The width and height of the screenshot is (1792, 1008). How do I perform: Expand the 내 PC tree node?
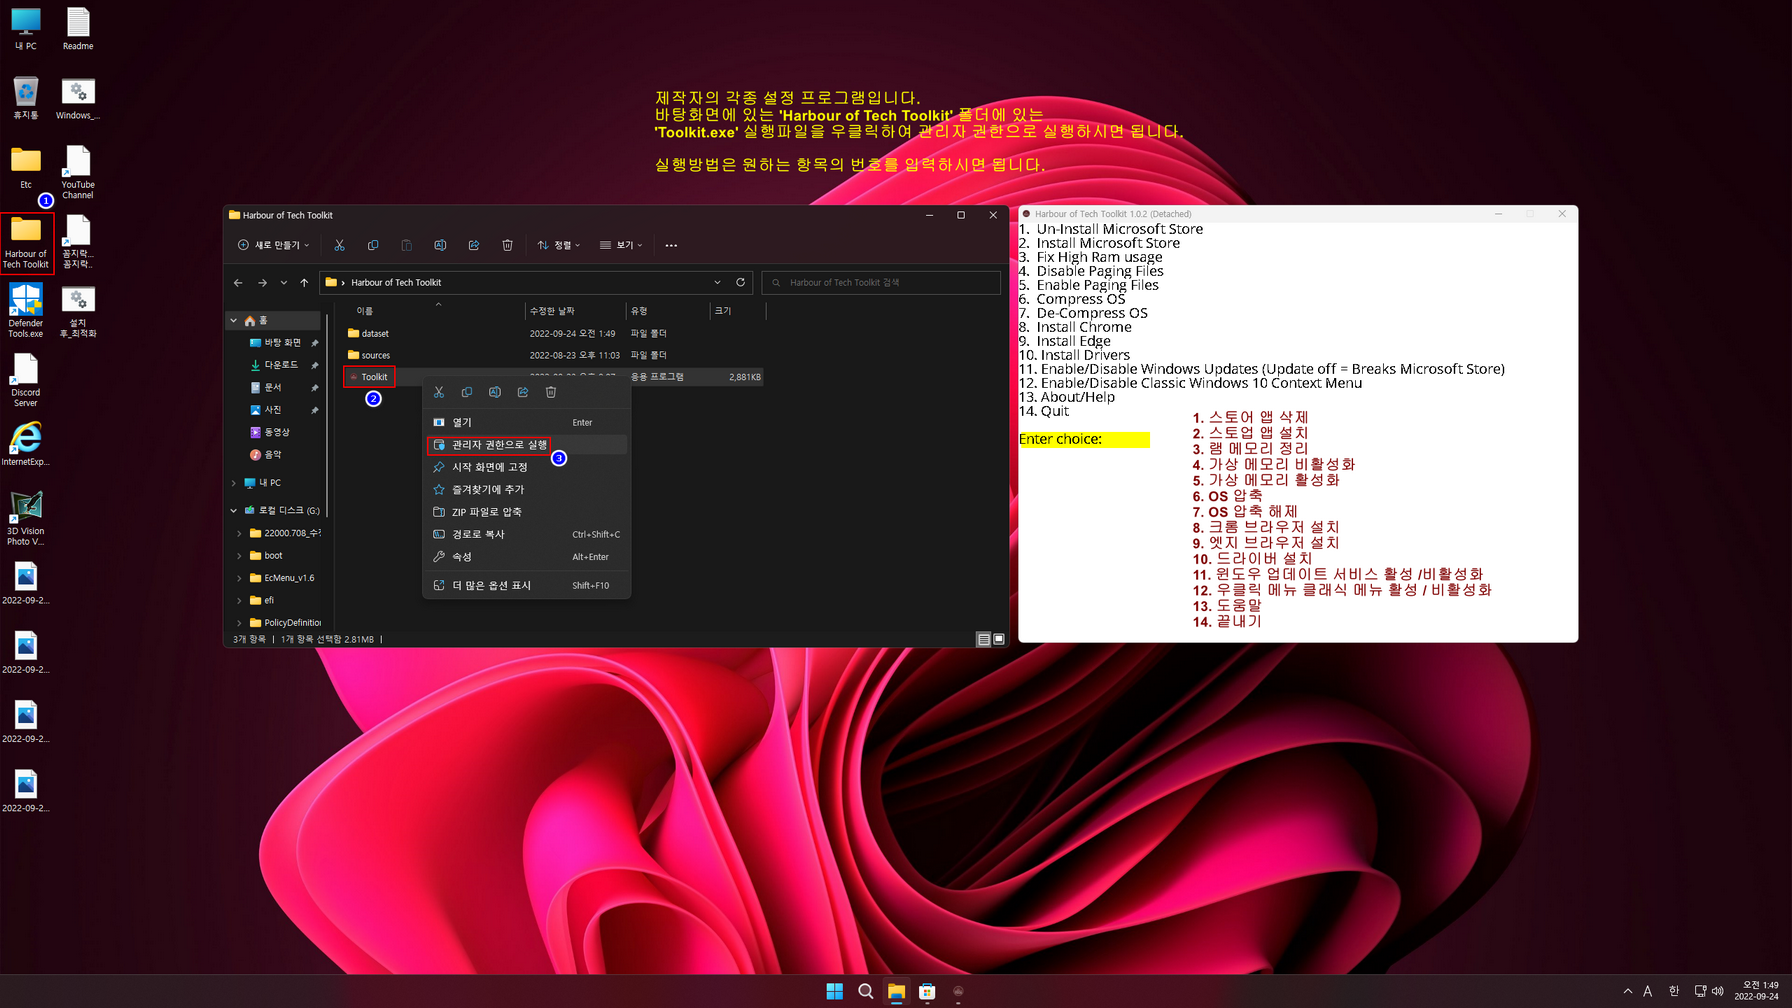[234, 483]
